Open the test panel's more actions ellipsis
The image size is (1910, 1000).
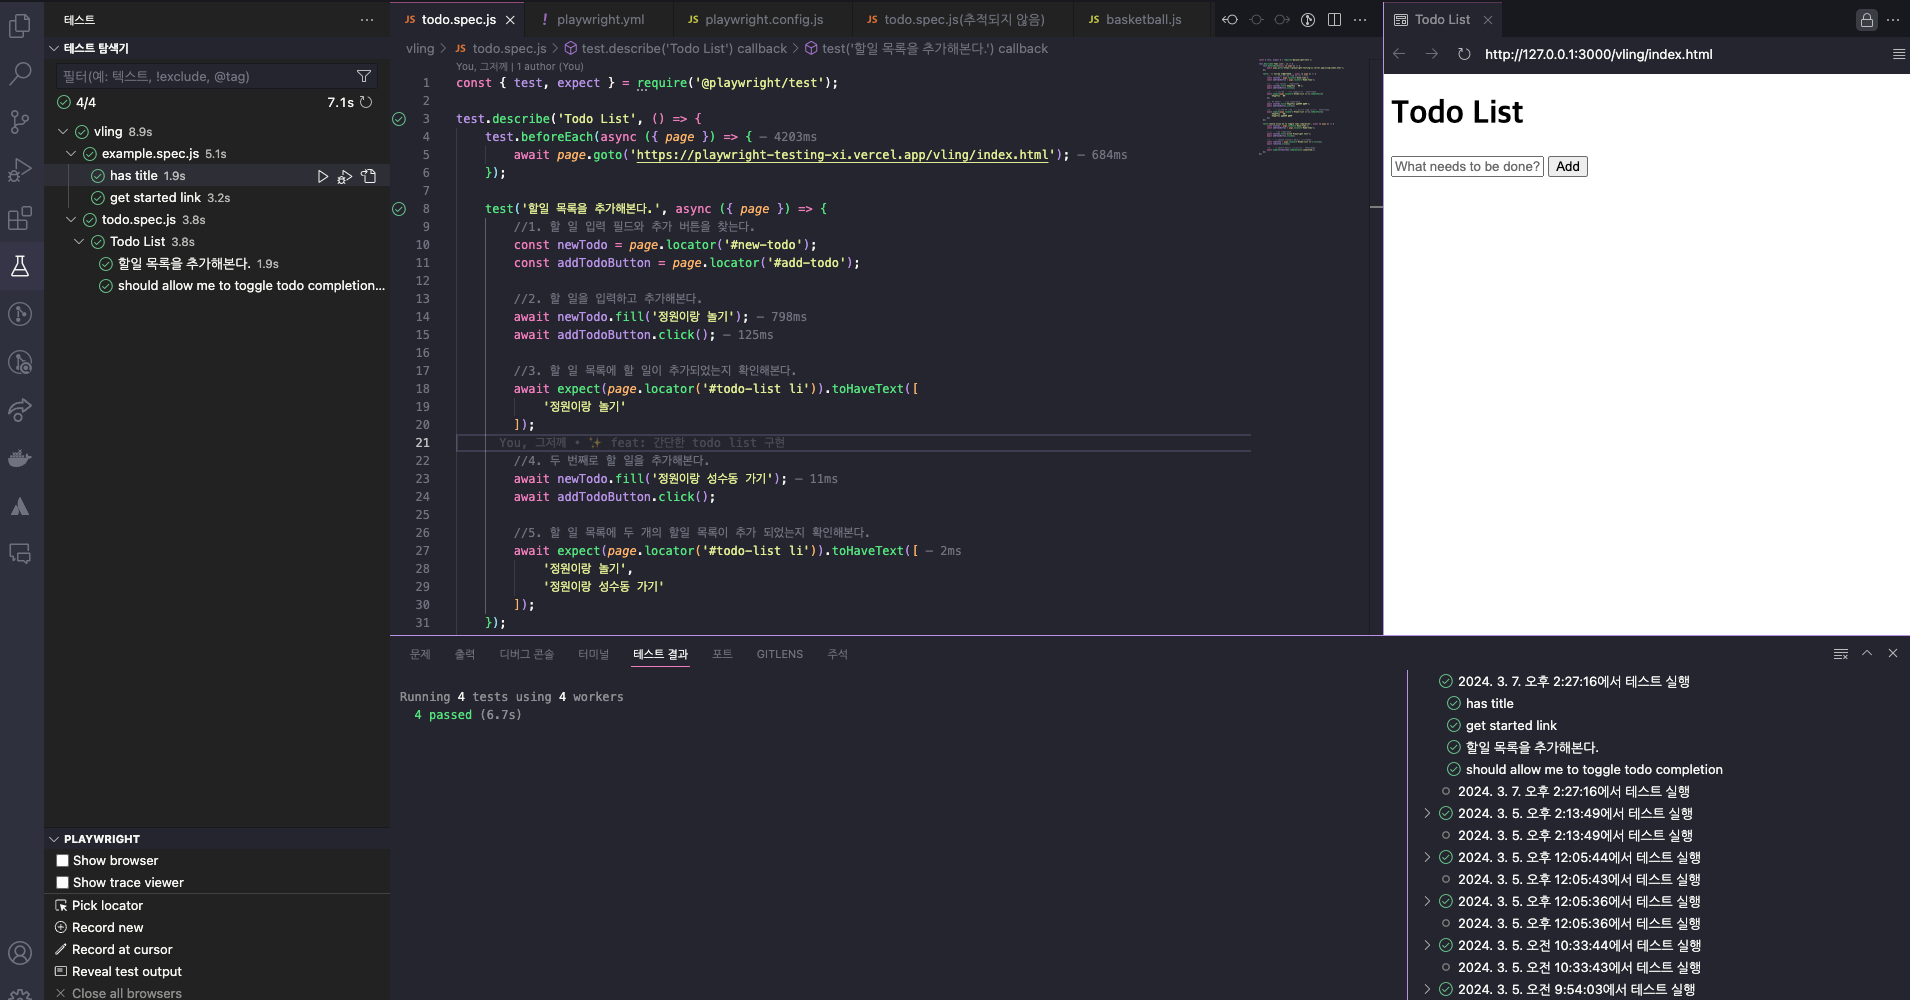click(367, 20)
